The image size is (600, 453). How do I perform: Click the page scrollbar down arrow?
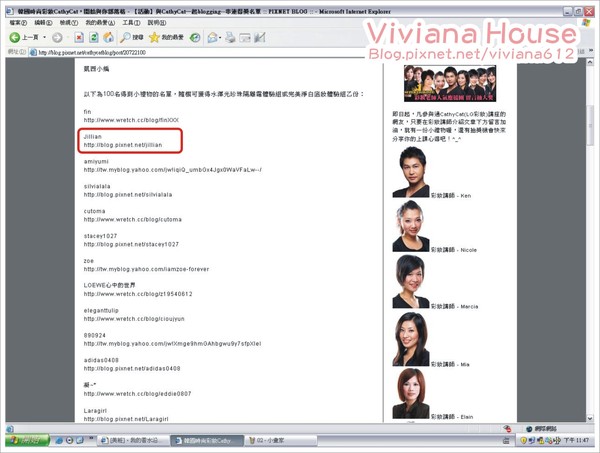pos(590,418)
